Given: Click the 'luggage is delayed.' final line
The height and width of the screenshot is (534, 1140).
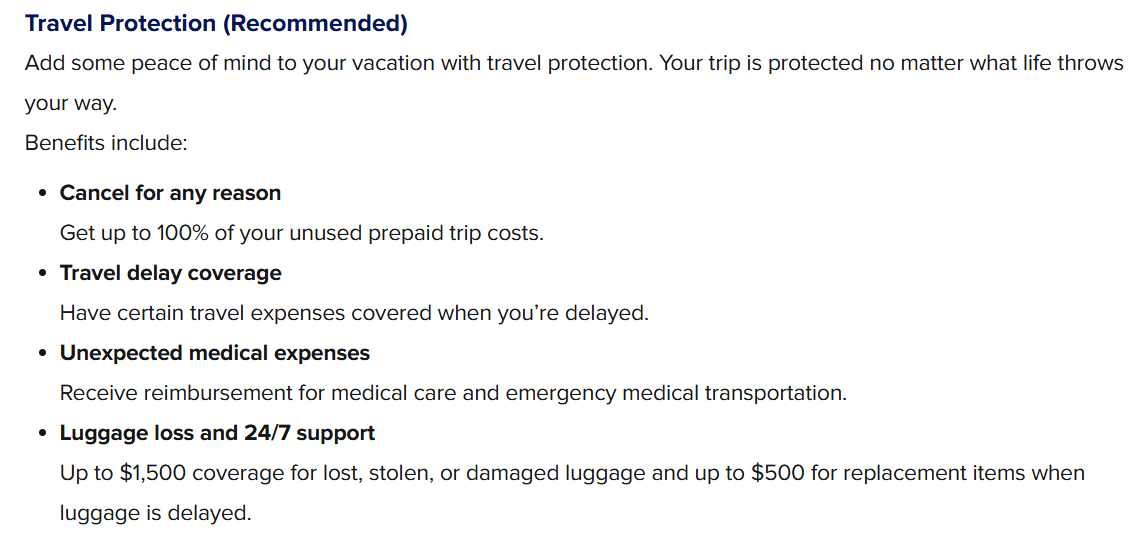Looking at the screenshot, I should click(x=155, y=513).
